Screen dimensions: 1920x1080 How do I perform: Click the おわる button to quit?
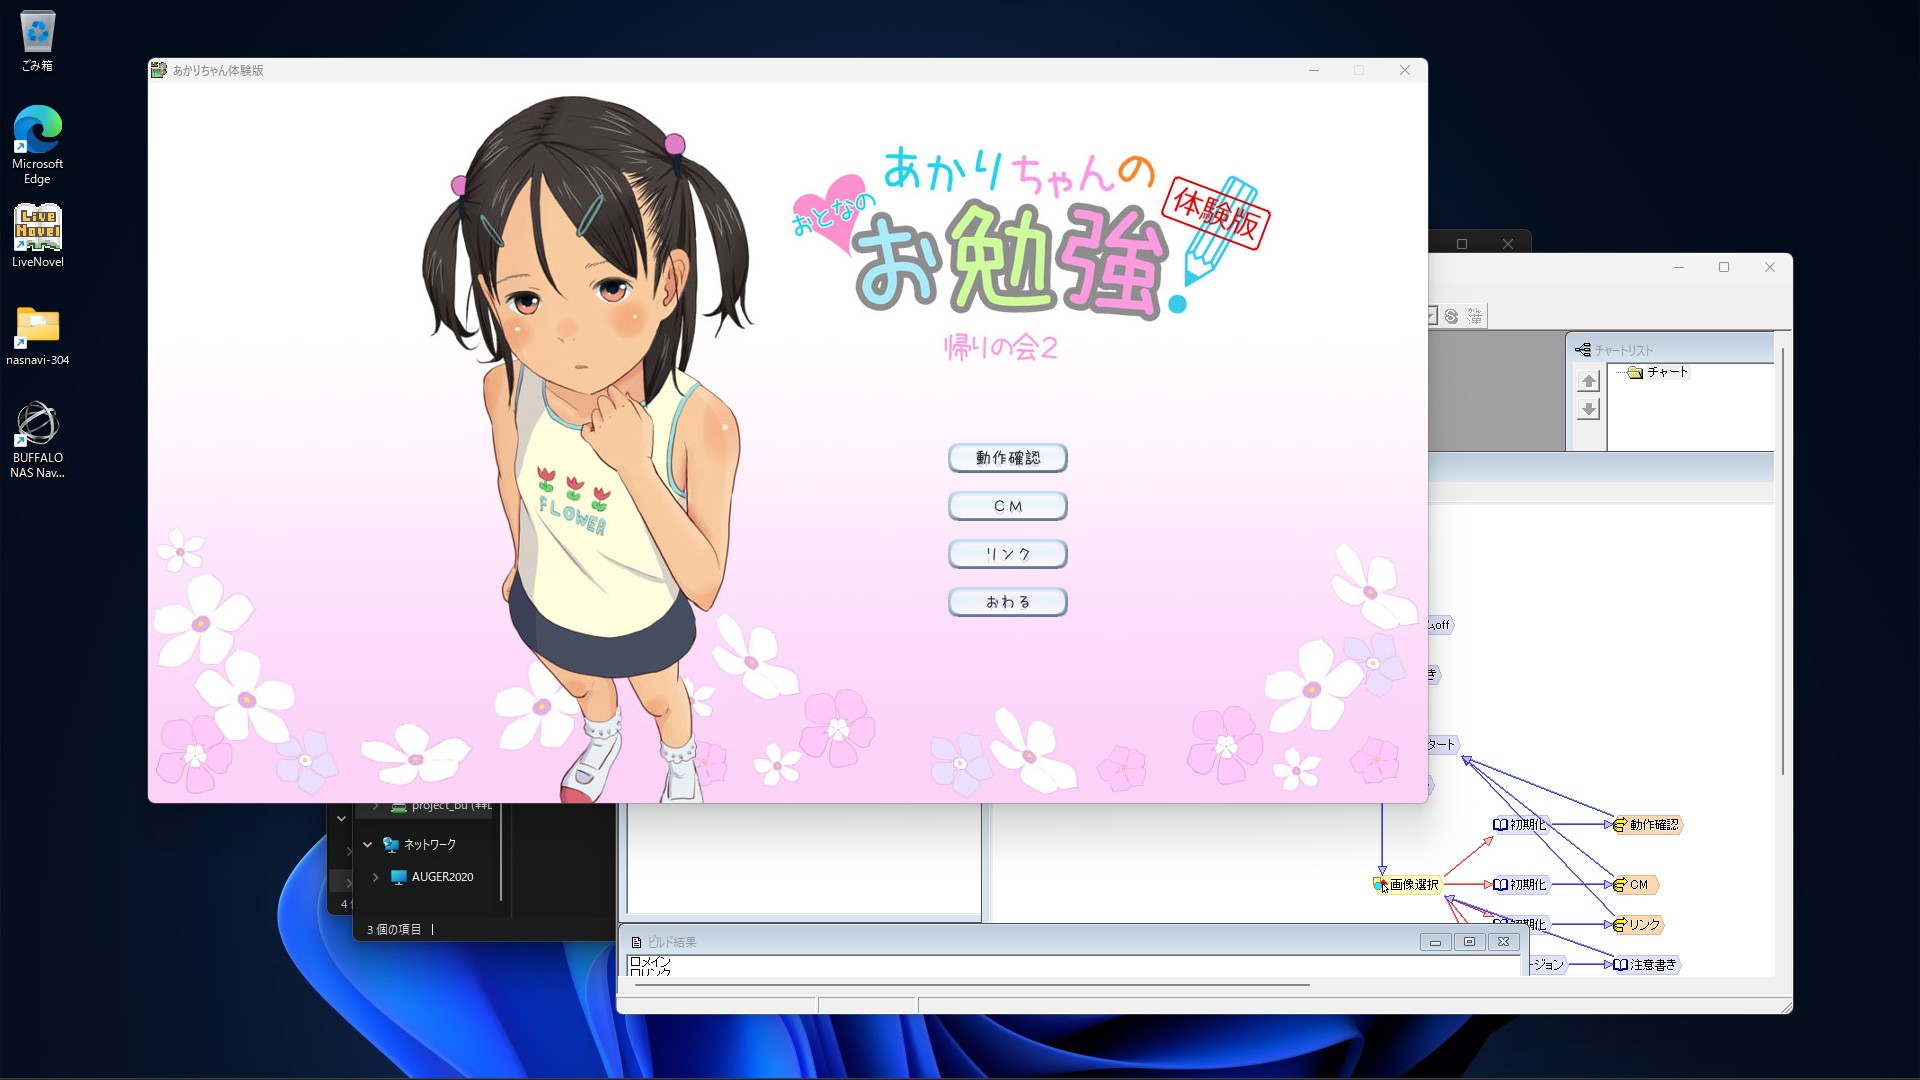click(x=1007, y=602)
